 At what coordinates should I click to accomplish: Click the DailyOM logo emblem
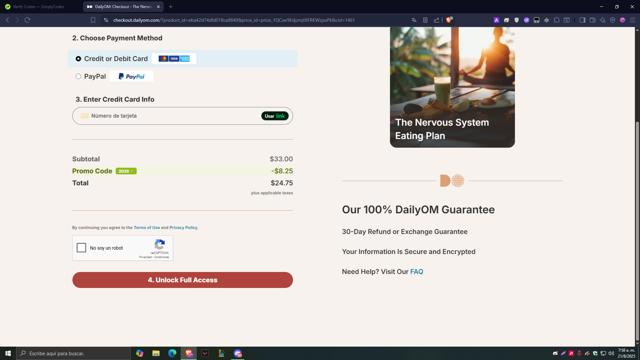(x=452, y=180)
